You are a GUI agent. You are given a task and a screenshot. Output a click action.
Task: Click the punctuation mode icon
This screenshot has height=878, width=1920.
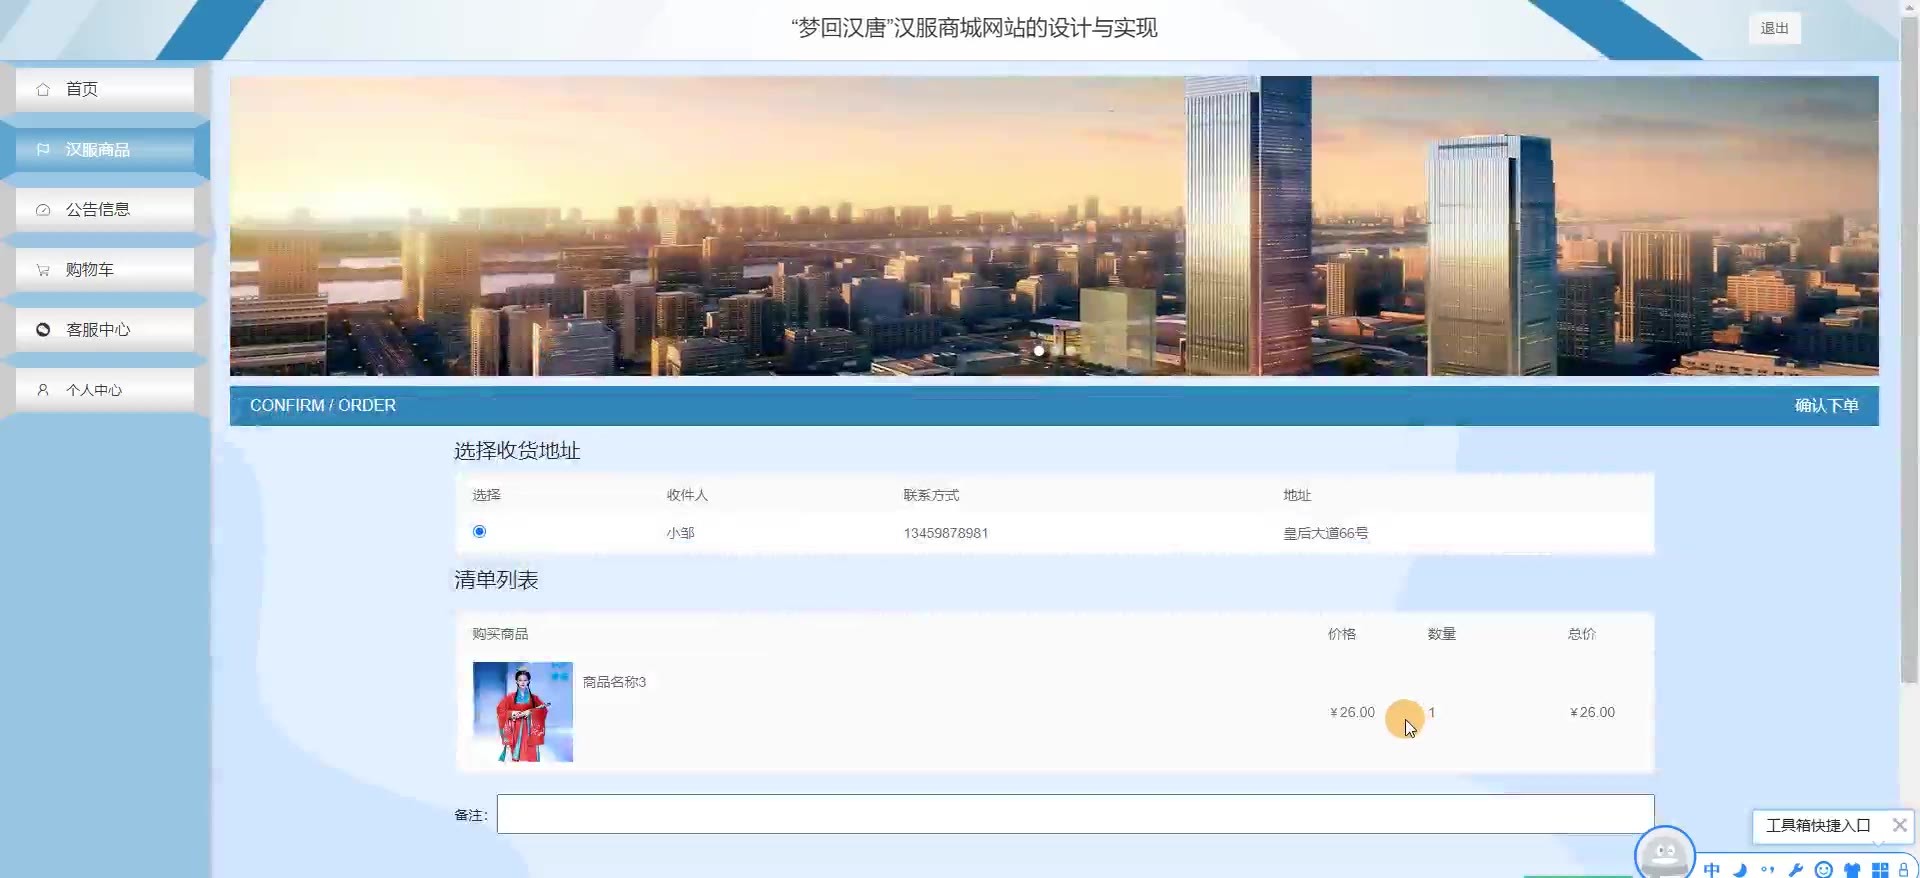pos(1768,869)
